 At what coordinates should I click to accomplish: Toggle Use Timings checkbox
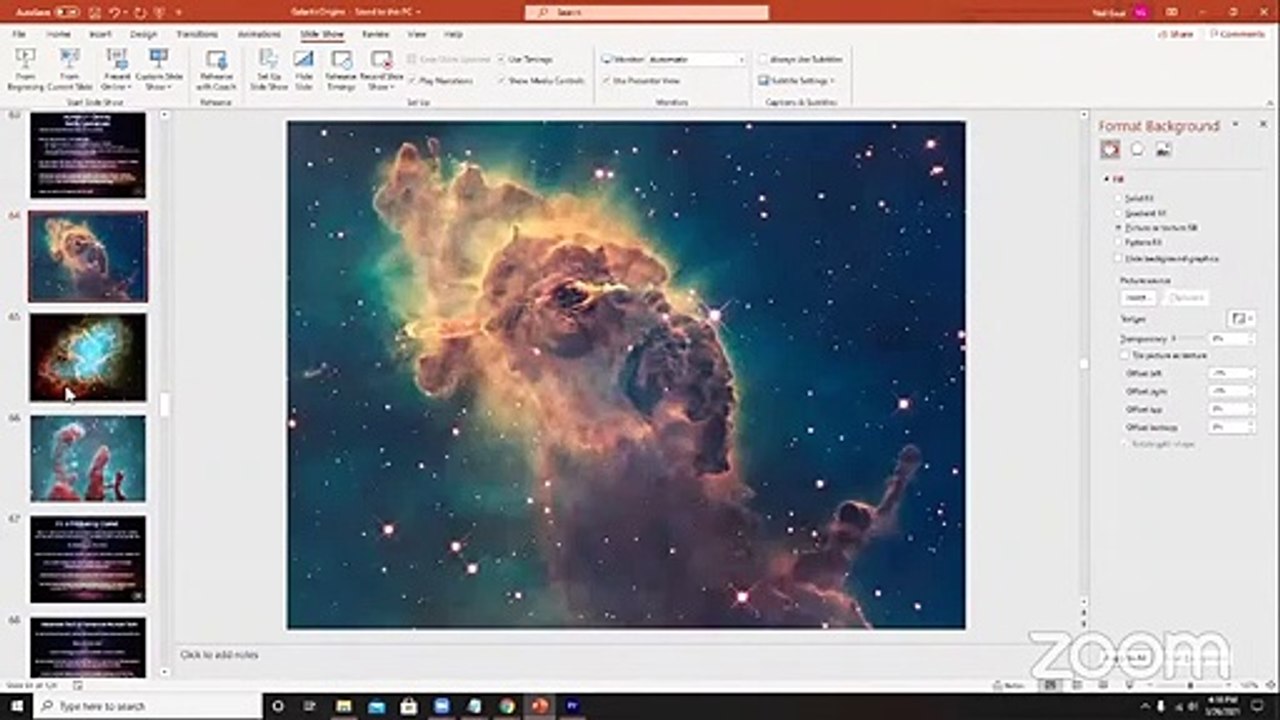point(525,59)
